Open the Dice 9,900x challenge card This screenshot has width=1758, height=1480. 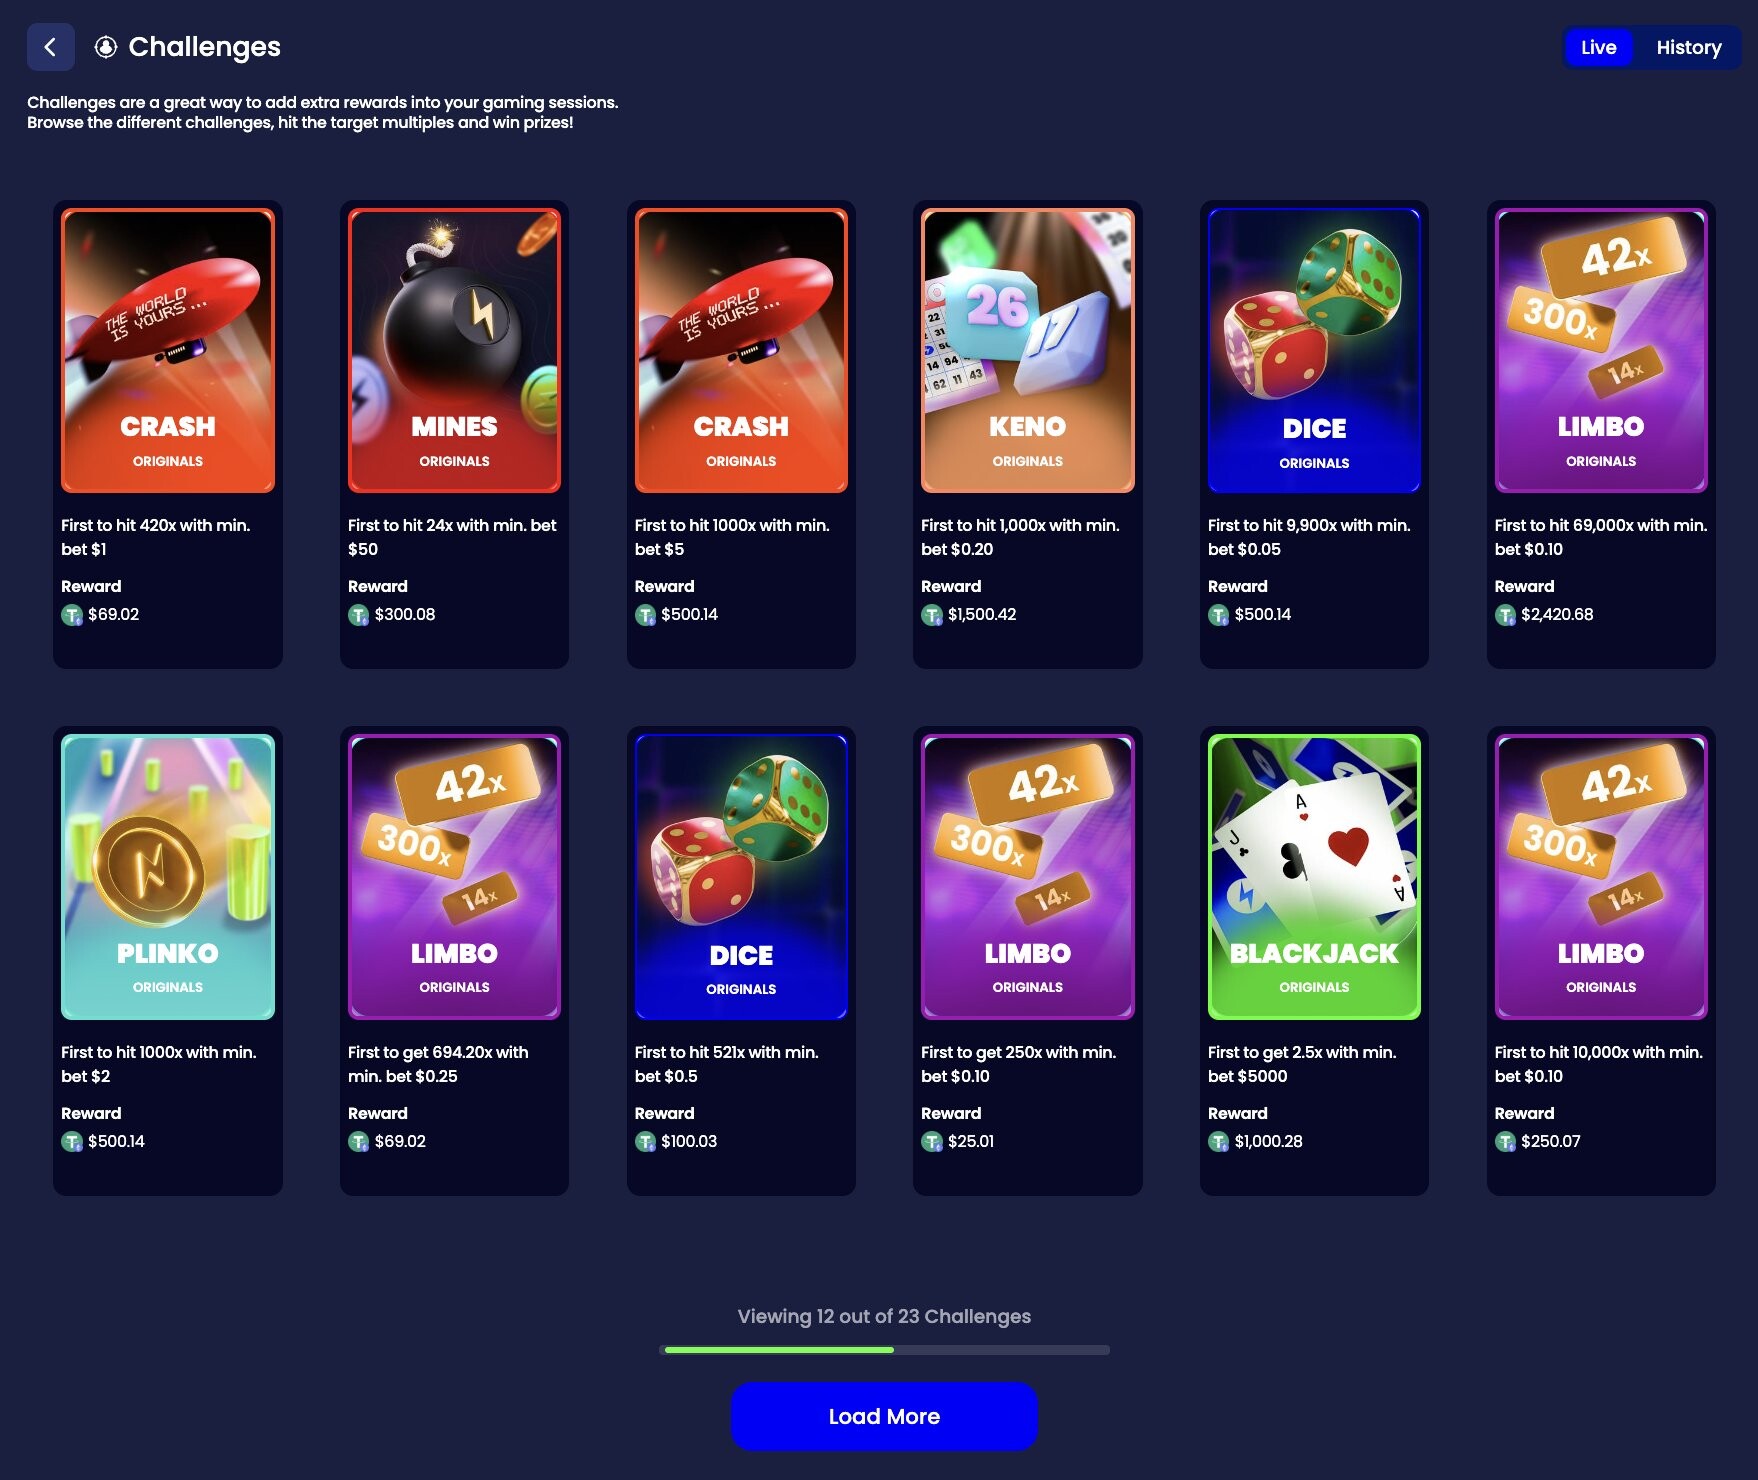click(x=1314, y=435)
